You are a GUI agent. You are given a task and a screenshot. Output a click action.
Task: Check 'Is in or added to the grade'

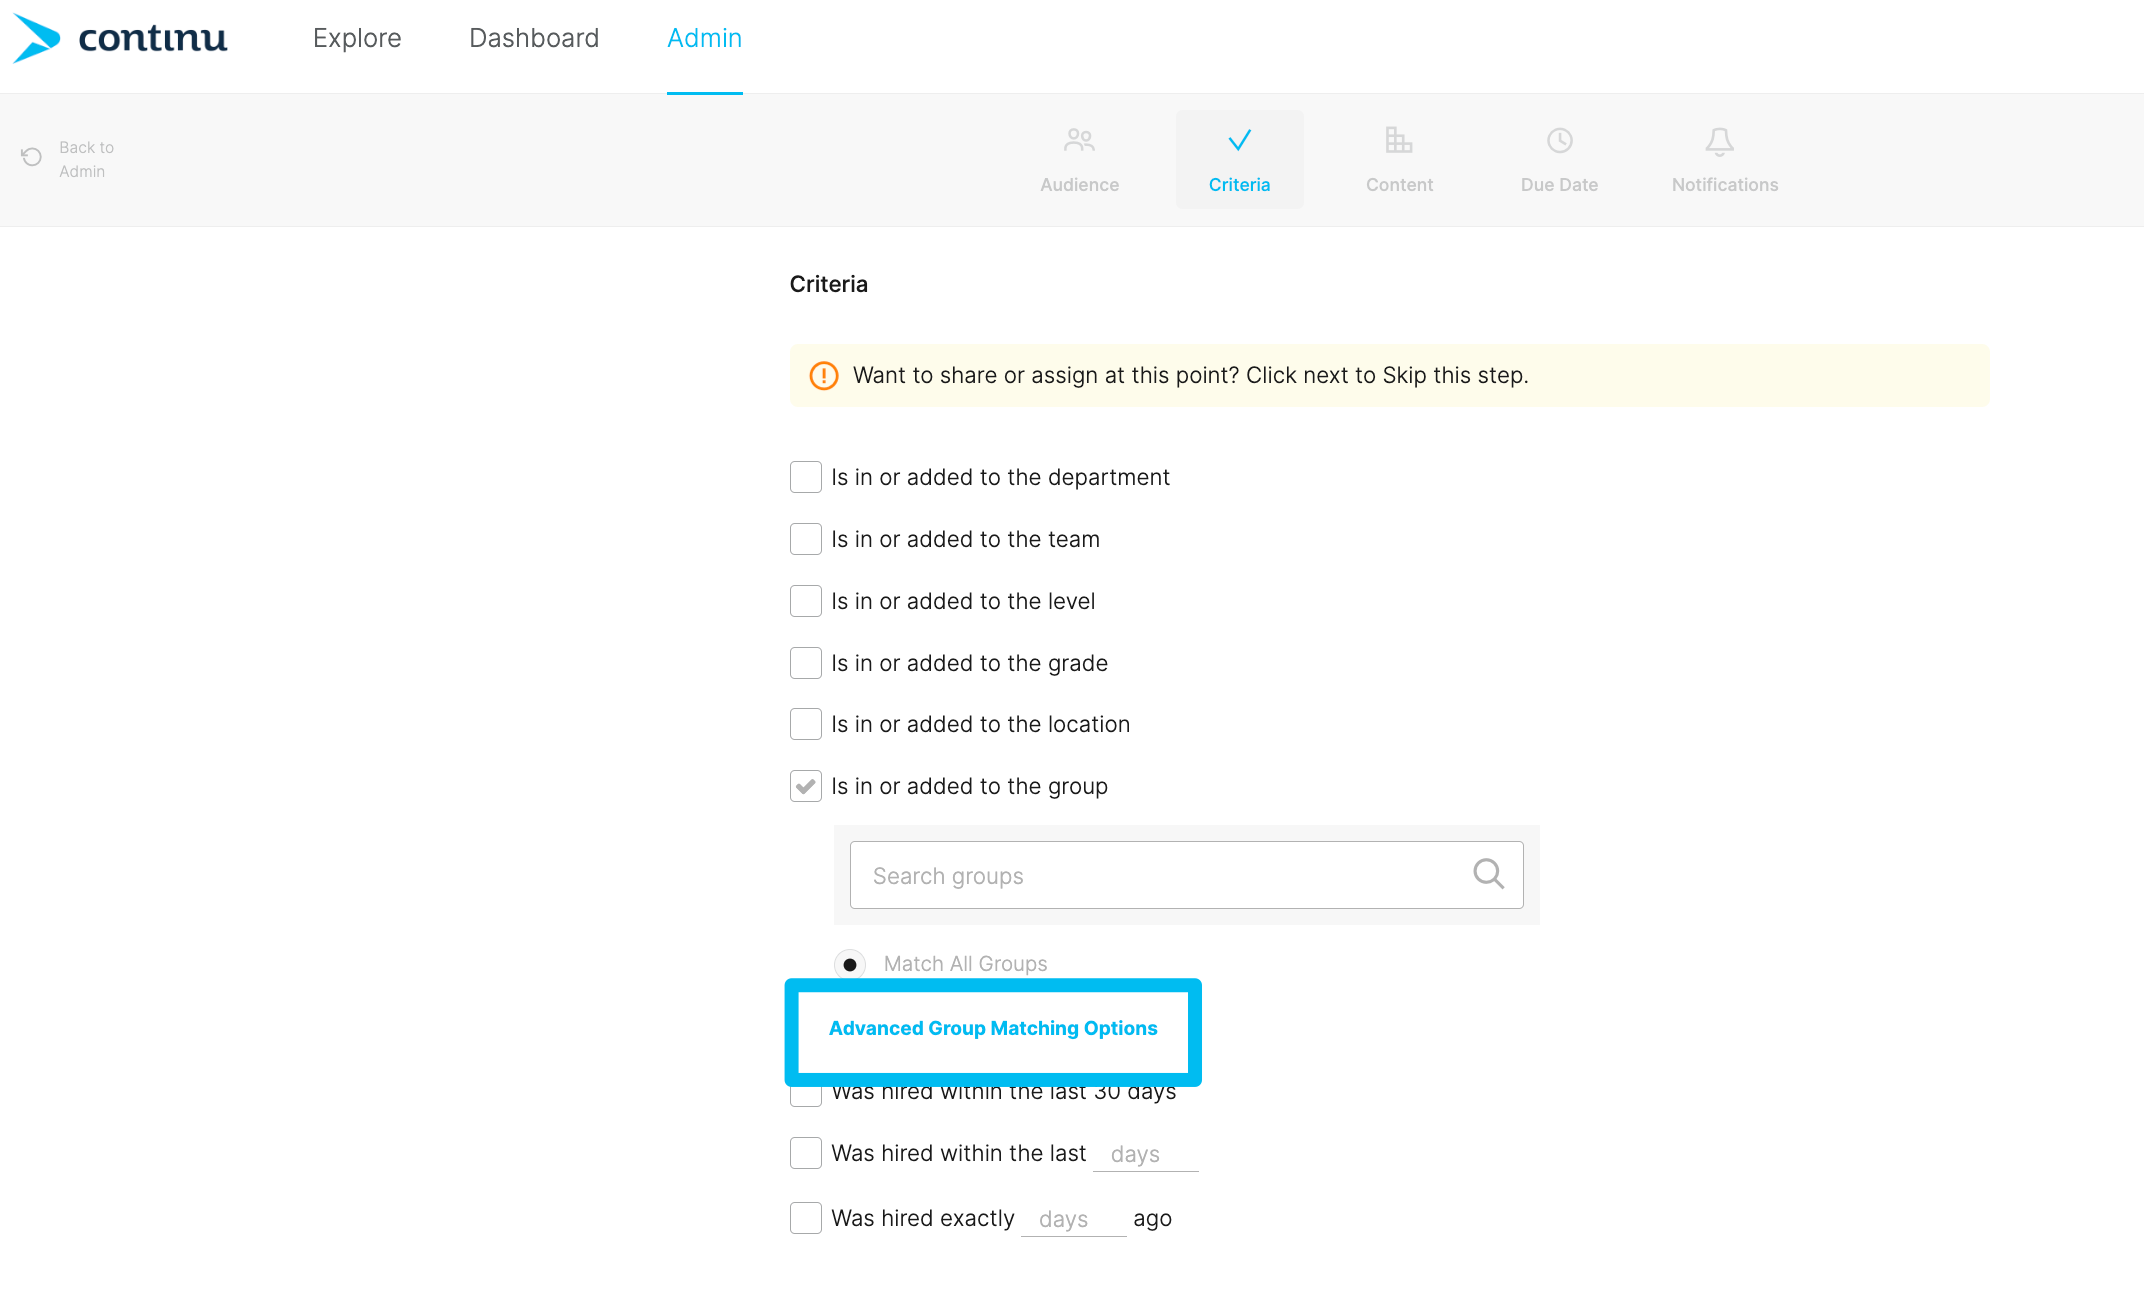(805, 663)
